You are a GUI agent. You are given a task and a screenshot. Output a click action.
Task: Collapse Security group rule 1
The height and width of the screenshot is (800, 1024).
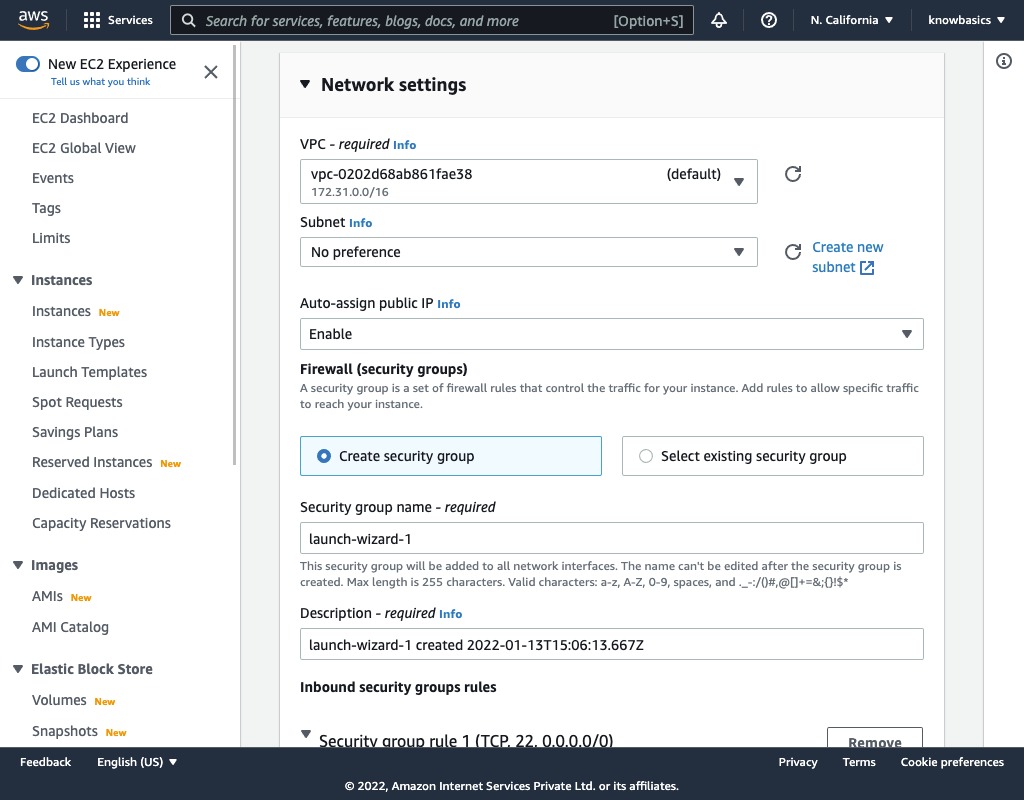[306, 734]
